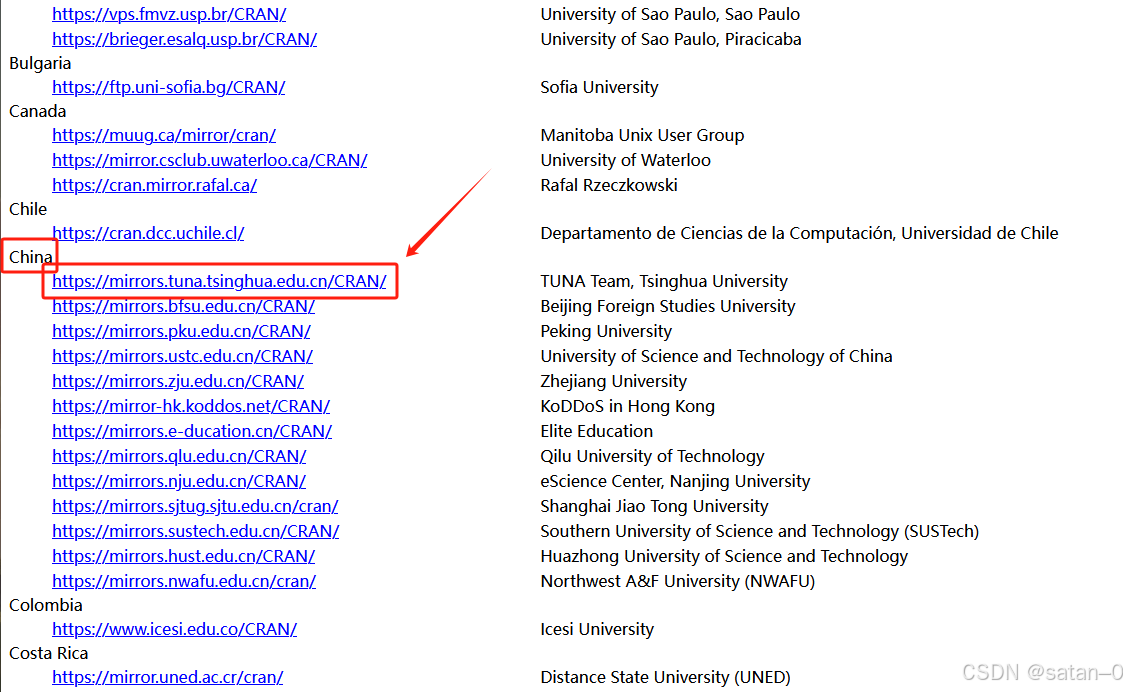Click the SUSTech university description

[x=760, y=532]
